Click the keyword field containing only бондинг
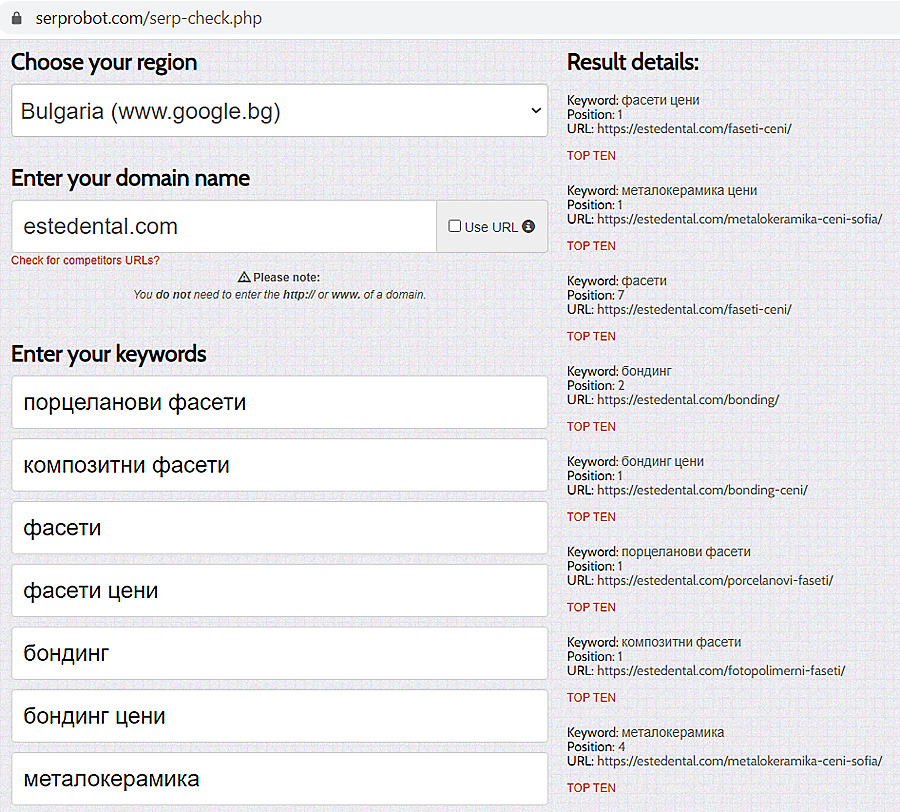 click(280, 654)
